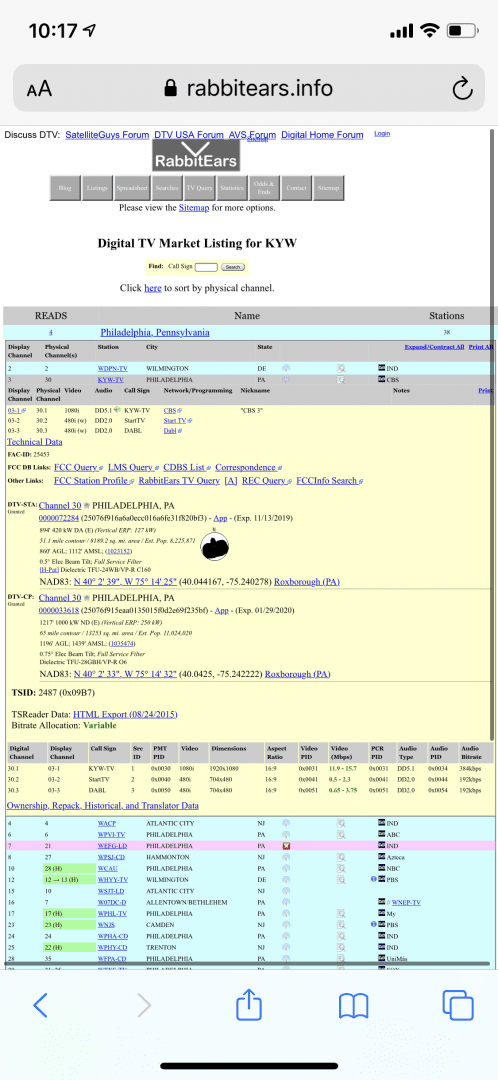
Task: Click the magnifier icon in WACP row
Action: 341,823
